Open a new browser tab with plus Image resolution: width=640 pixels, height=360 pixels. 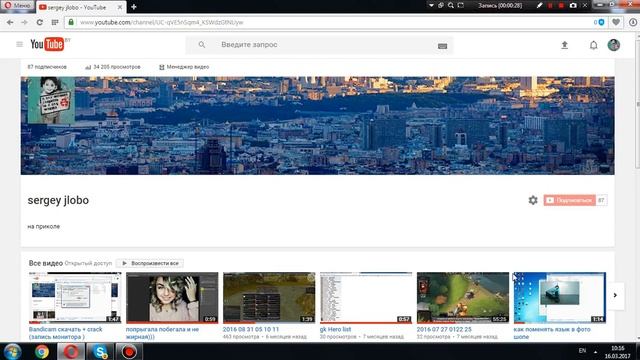click(133, 7)
